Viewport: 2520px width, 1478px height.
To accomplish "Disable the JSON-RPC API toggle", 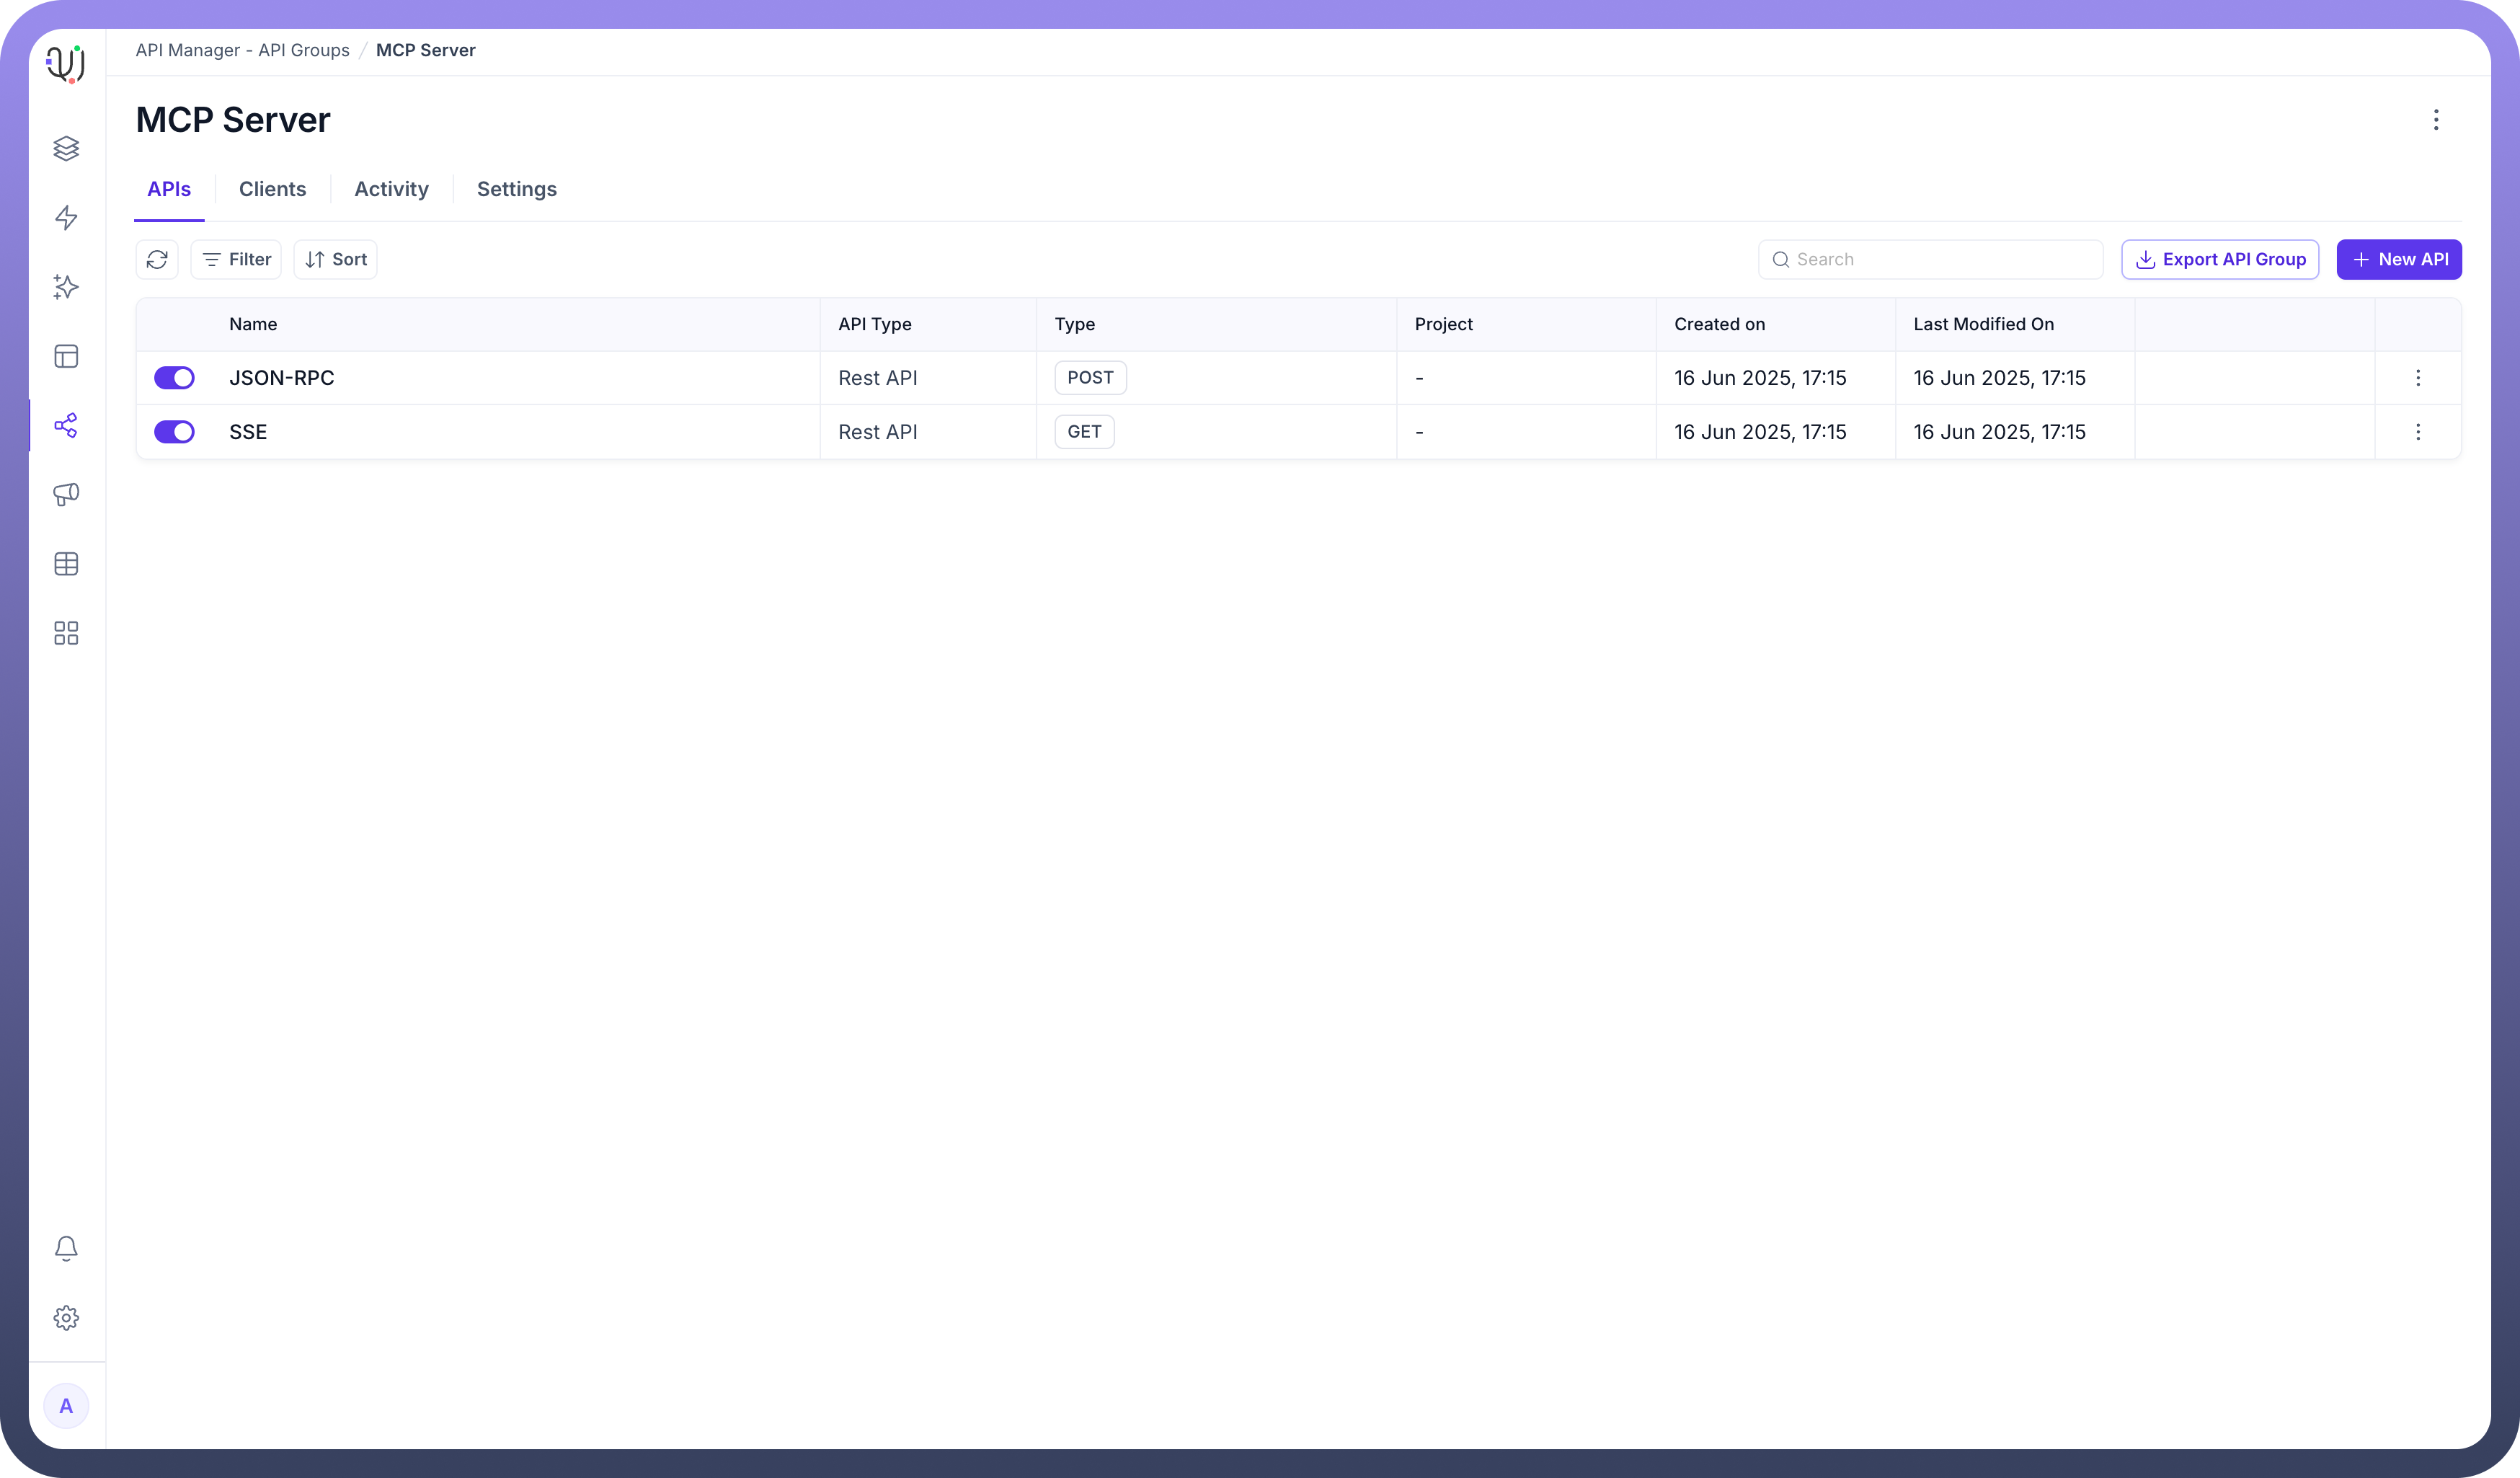I will click(174, 378).
